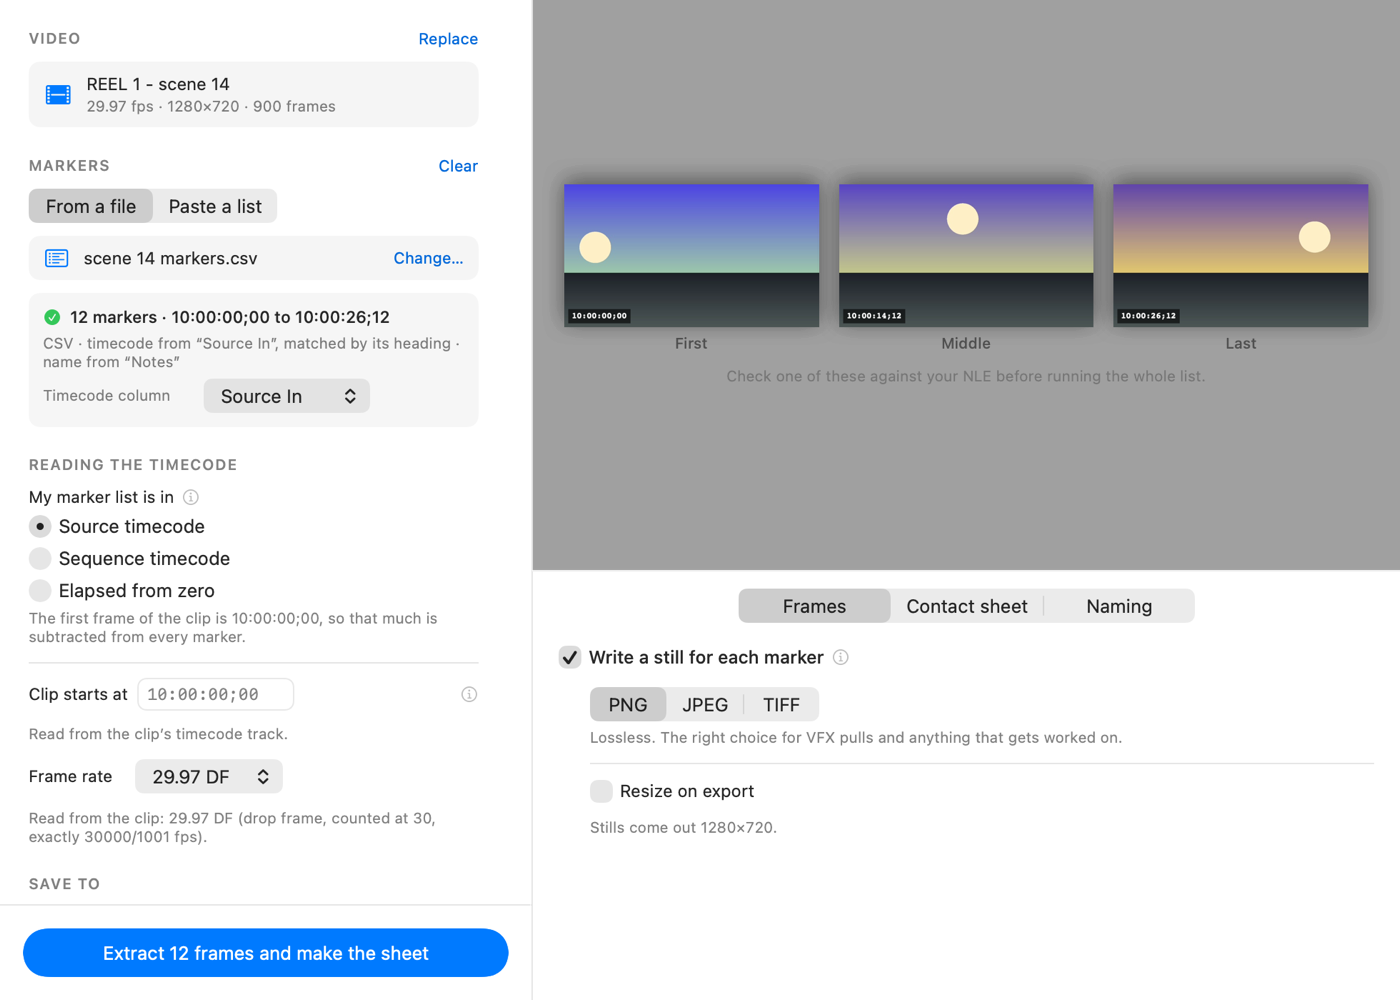1400x1000 pixels.
Task: Select the Middle frame preview thumbnail
Action: (x=966, y=255)
